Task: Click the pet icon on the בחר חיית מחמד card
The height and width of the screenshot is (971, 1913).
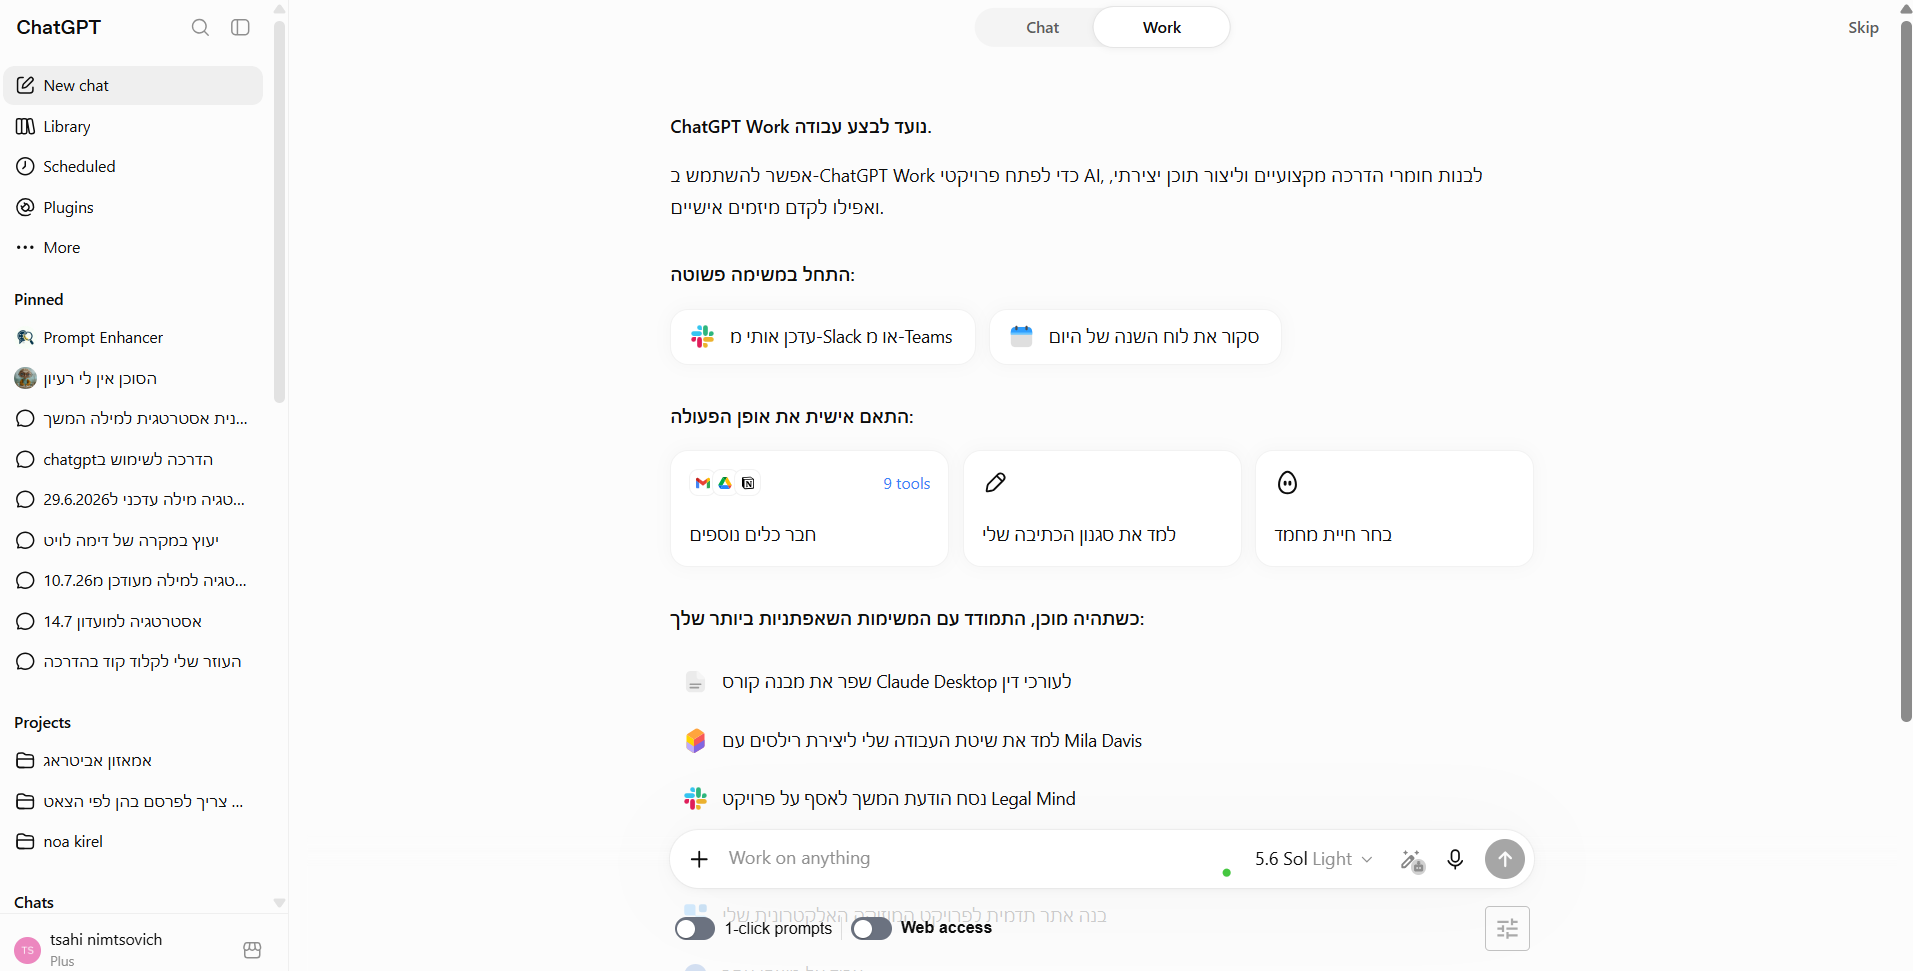Action: tap(1287, 483)
